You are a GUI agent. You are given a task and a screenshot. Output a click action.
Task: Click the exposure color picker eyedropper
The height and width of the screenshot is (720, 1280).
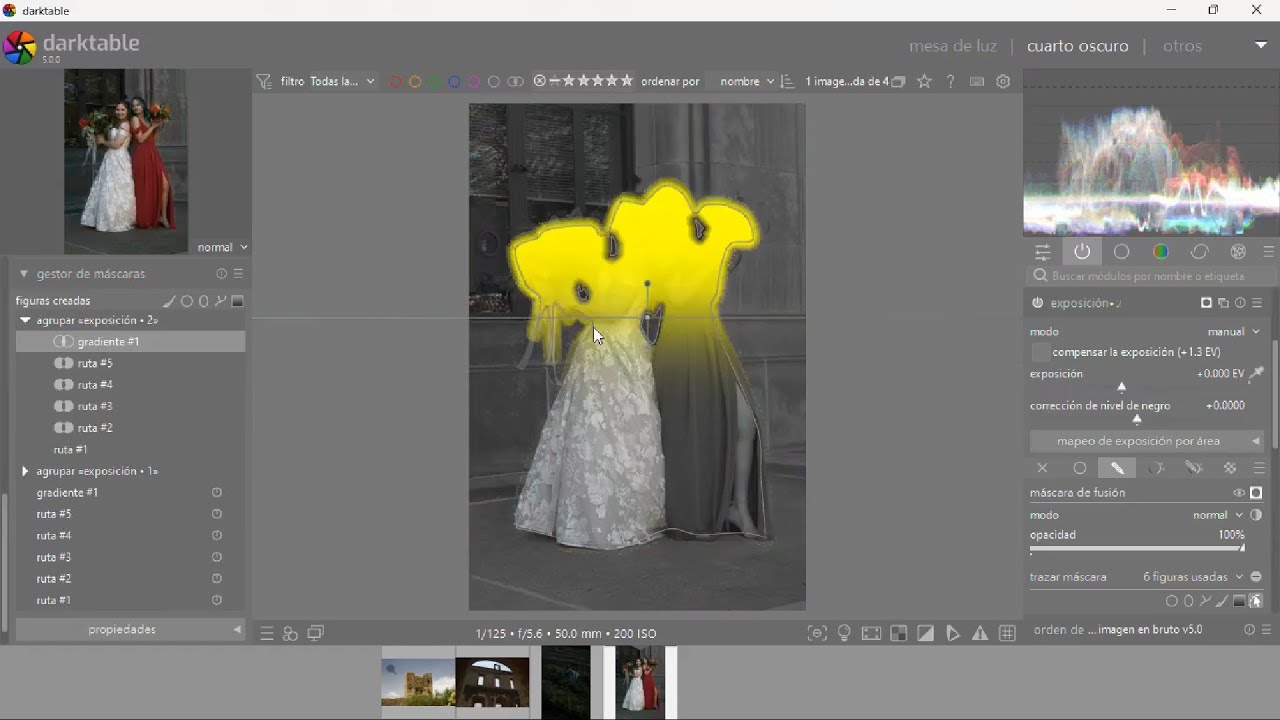coord(1257,375)
